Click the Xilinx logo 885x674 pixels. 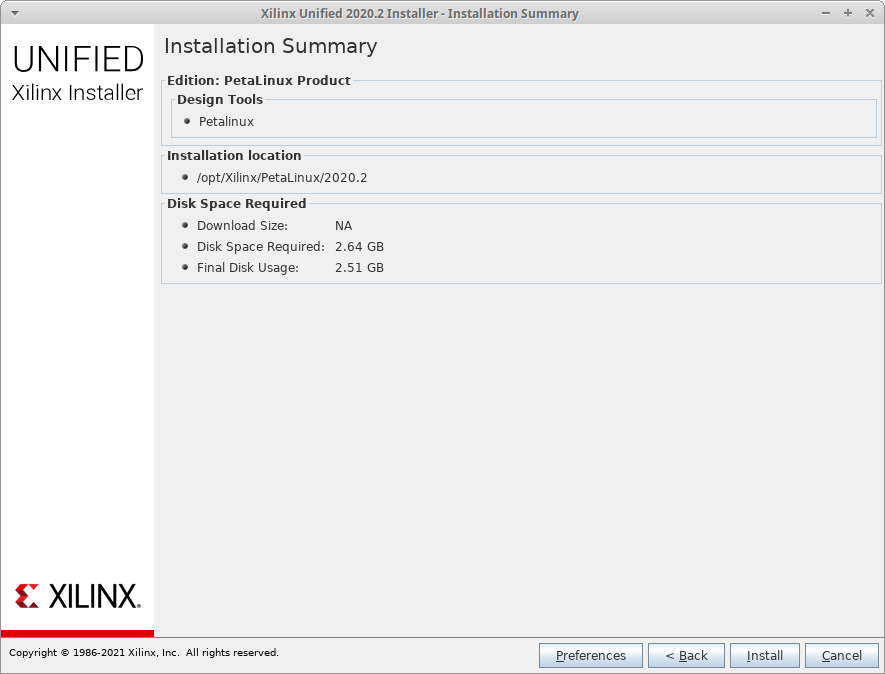(78, 596)
